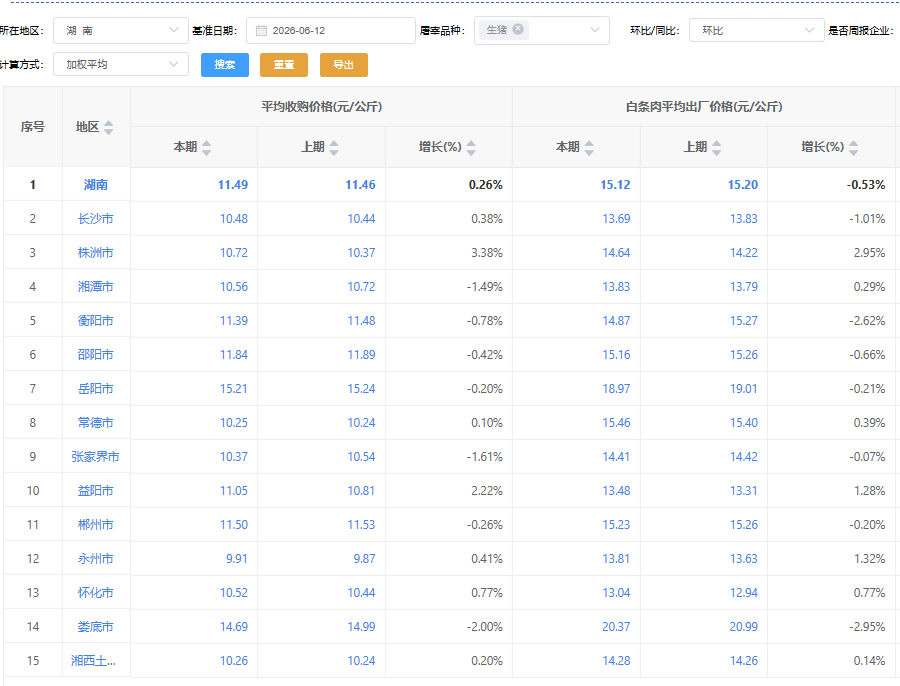Open the 所在地区 dropdown showing 湖南

point(121,30)
